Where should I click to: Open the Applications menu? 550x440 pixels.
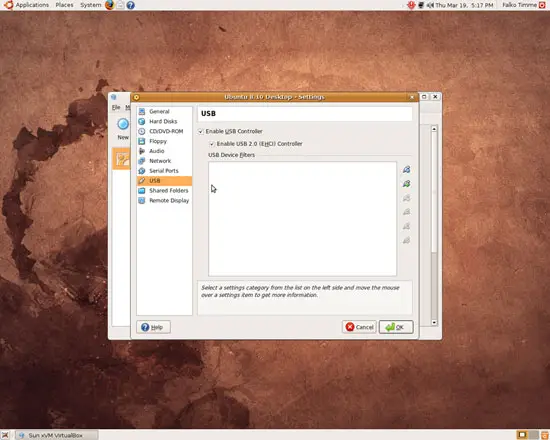click(x=27, y=5)
